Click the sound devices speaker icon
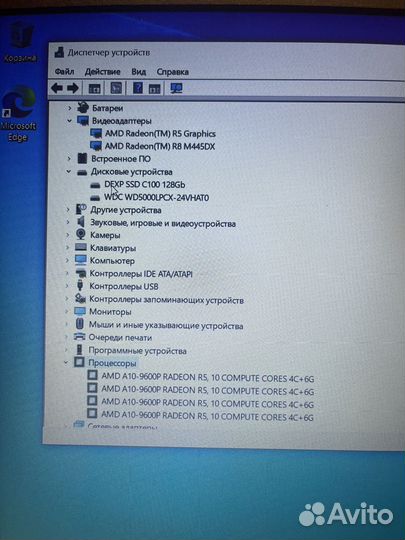405x540 pixels. coord(81,221)
